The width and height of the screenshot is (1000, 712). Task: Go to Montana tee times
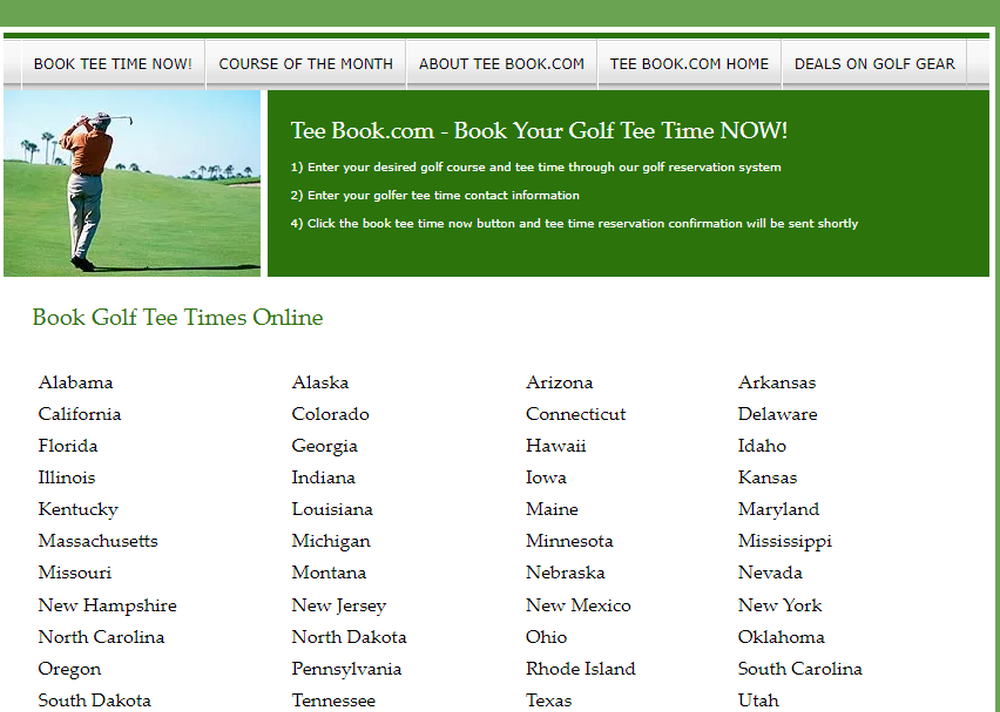(x=329, y=572)
